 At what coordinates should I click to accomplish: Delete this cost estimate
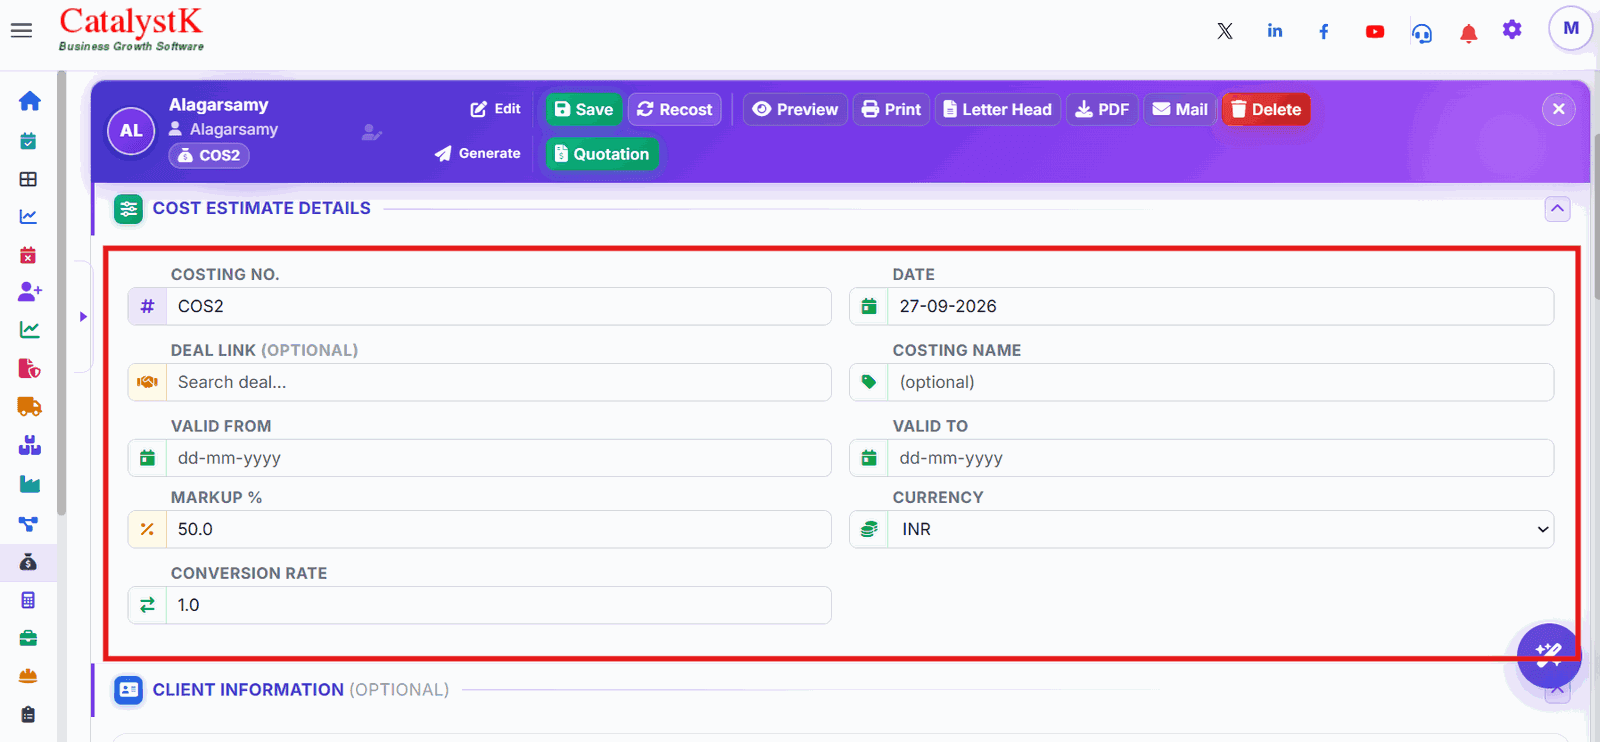click(x=1266, y=109)
